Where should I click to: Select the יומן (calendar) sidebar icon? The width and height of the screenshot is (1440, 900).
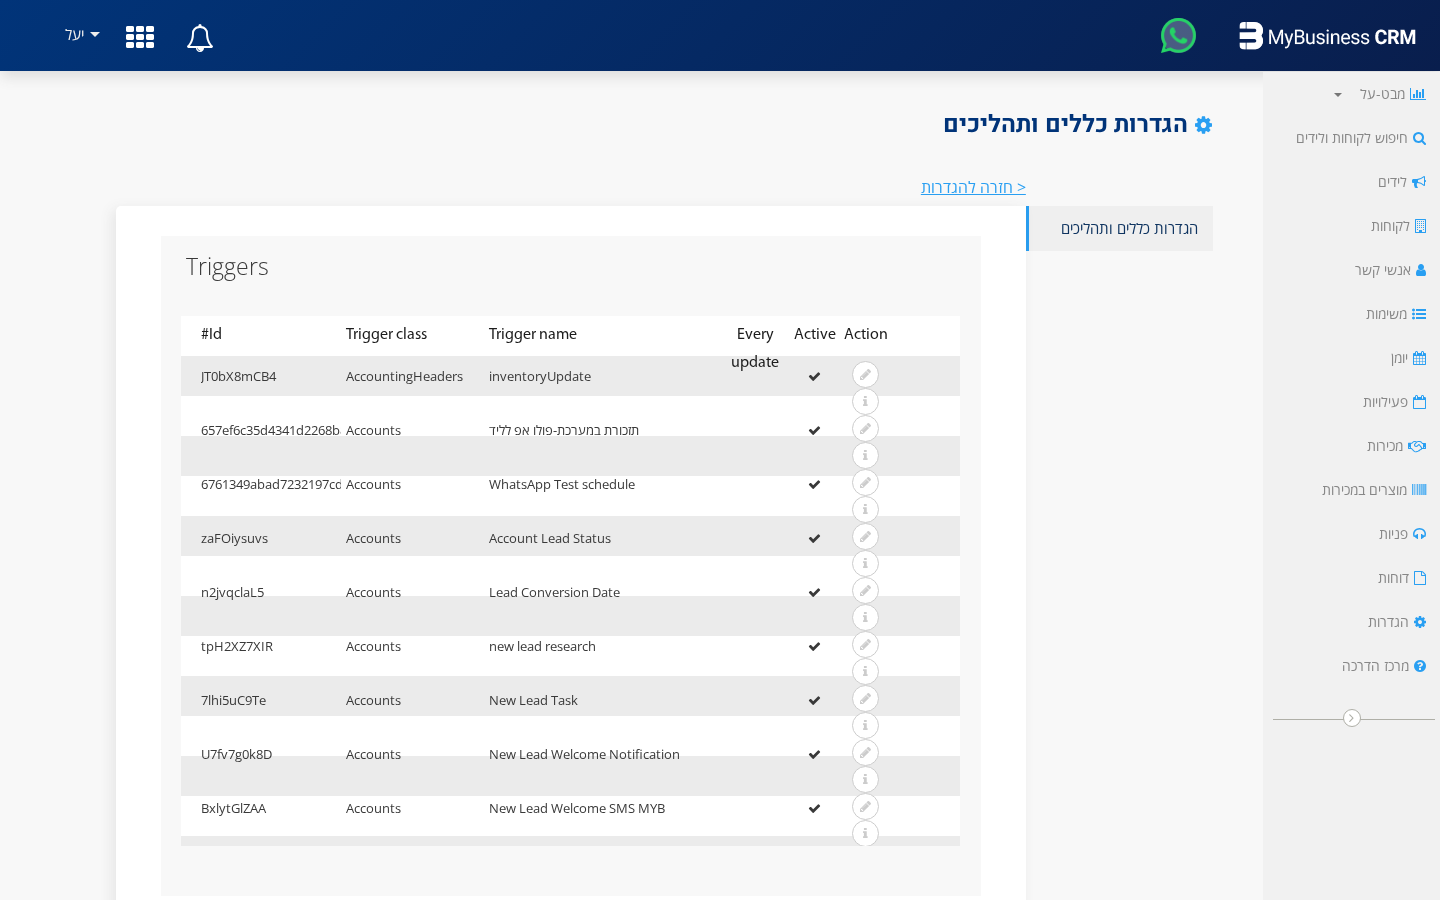pyautogui.click(x=1421, y=357)
